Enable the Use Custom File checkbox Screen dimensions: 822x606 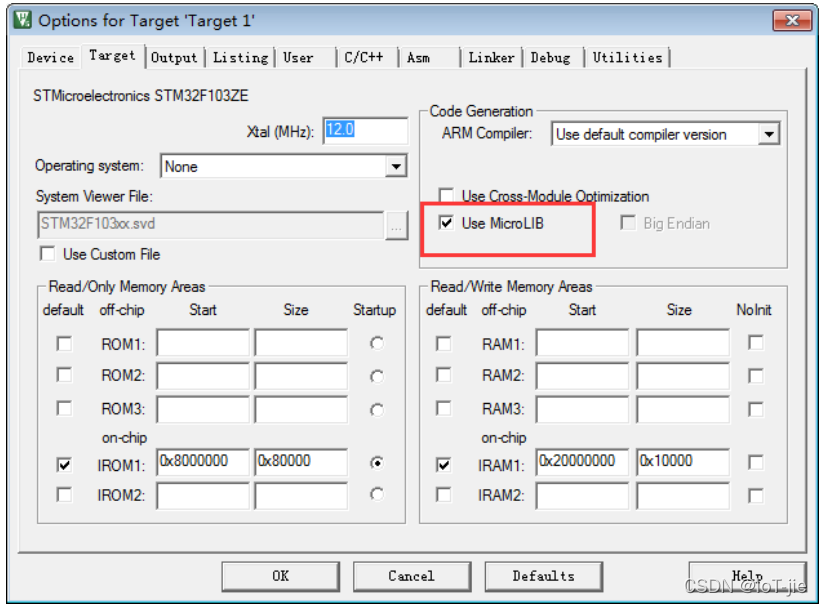[x=48, y=254]
